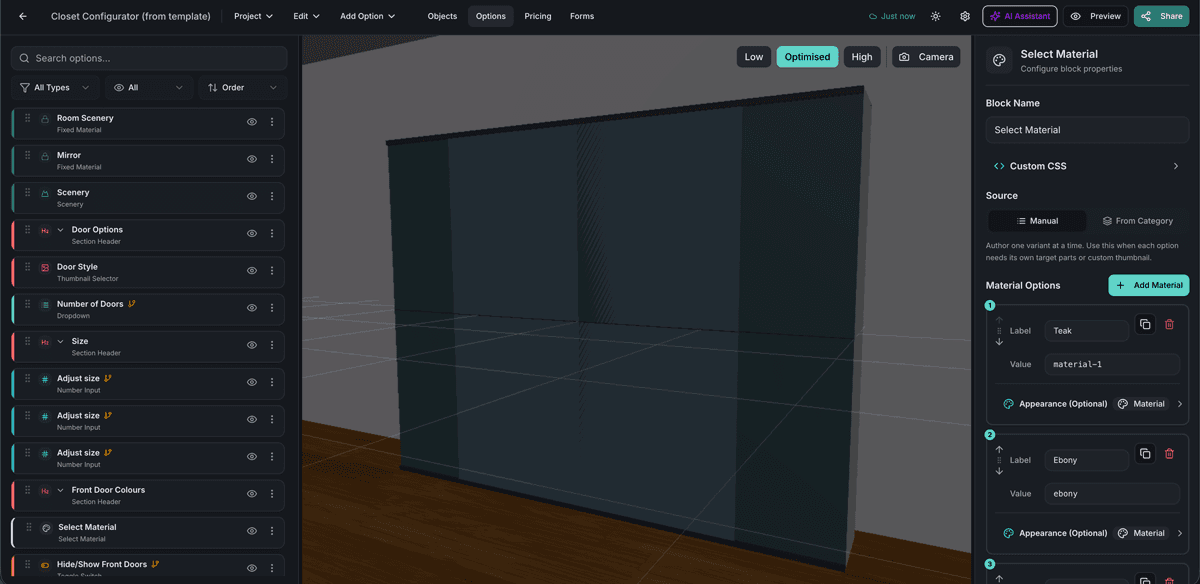
Task: Click the Custom CSS code icon
Action: (999, 166)
